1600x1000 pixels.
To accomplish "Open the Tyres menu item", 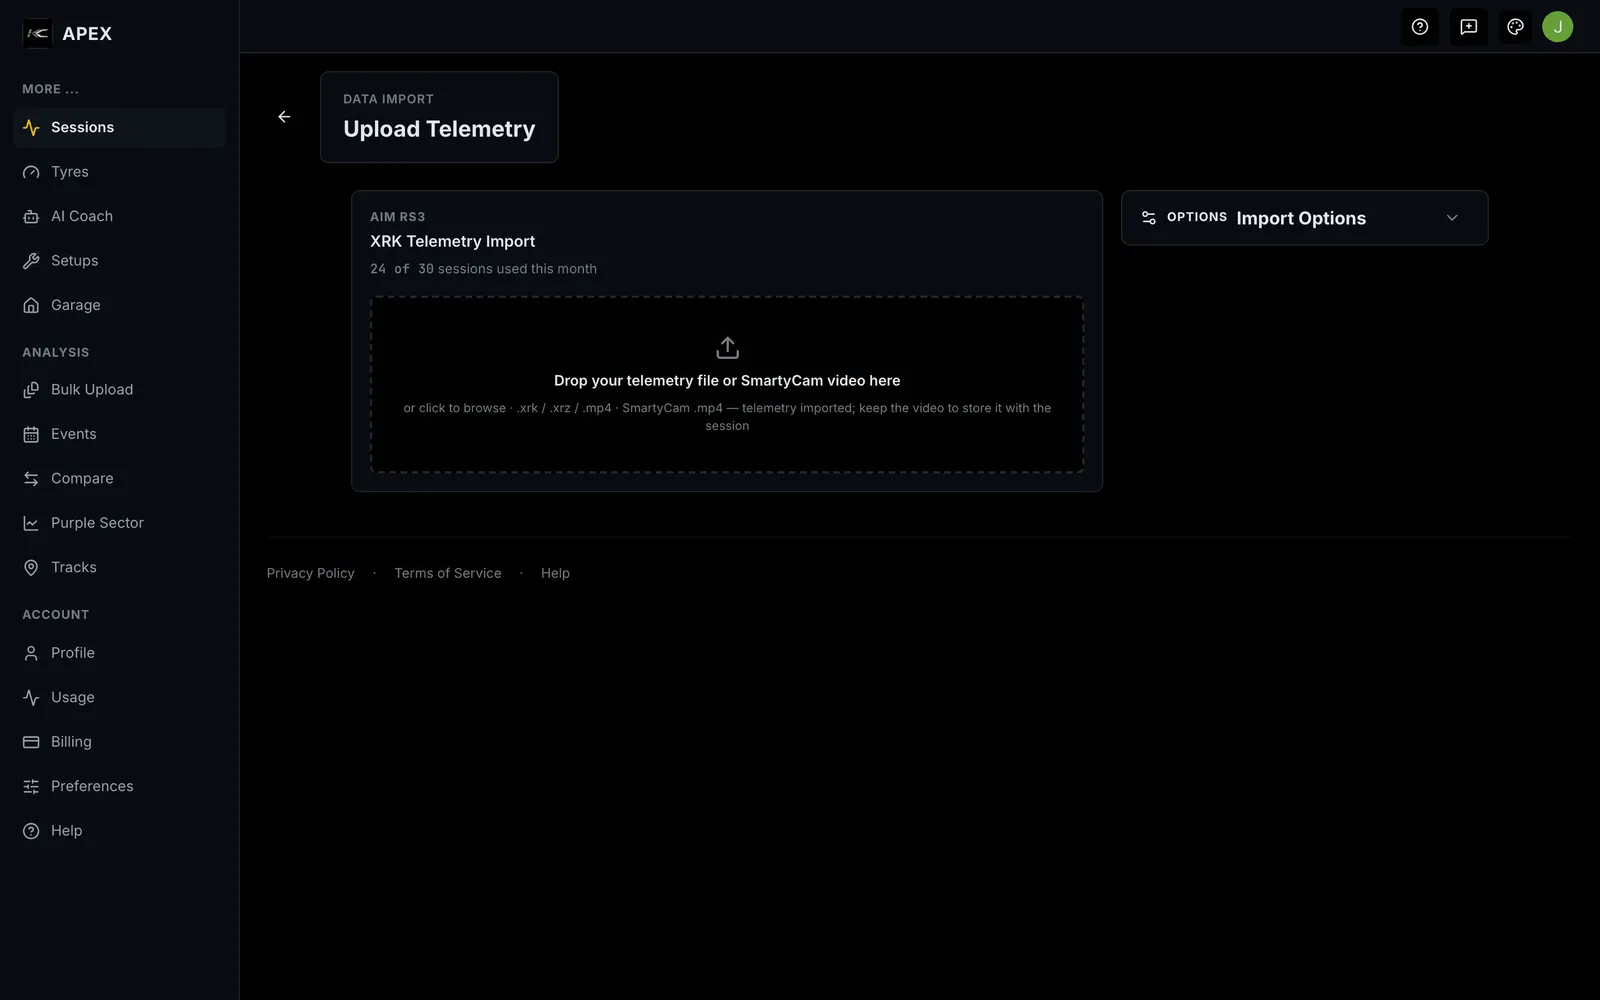I will click(120, 172).
